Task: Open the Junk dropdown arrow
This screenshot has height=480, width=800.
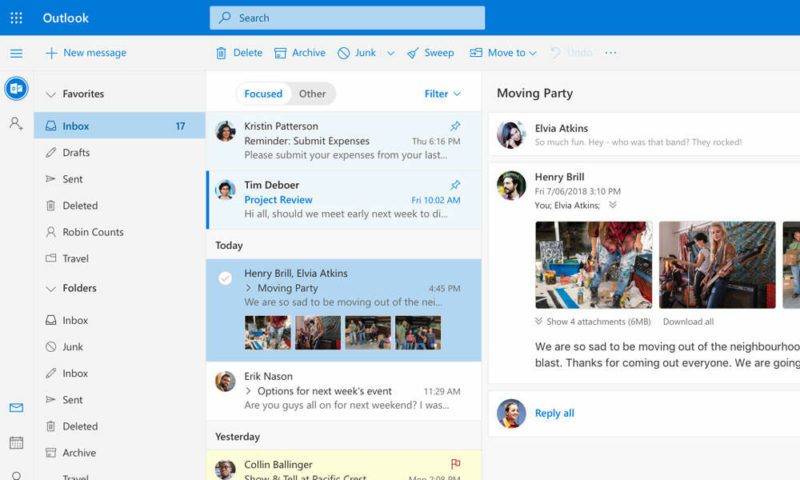Action: (391, 53)
